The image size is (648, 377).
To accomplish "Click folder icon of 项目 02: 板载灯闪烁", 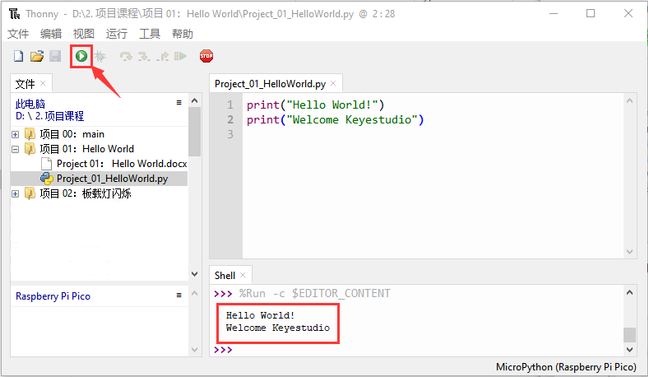I will tap(30, 193).
